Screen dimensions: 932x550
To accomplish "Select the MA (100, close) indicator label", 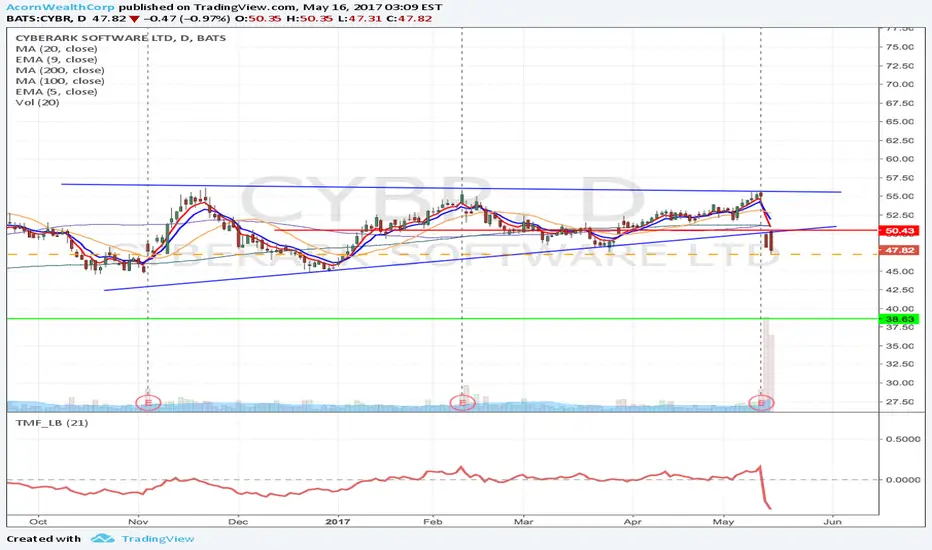I will coord(60,81).
